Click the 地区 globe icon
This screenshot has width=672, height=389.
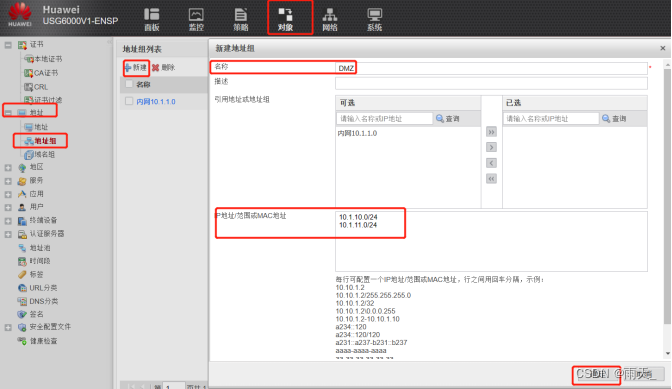22,168
